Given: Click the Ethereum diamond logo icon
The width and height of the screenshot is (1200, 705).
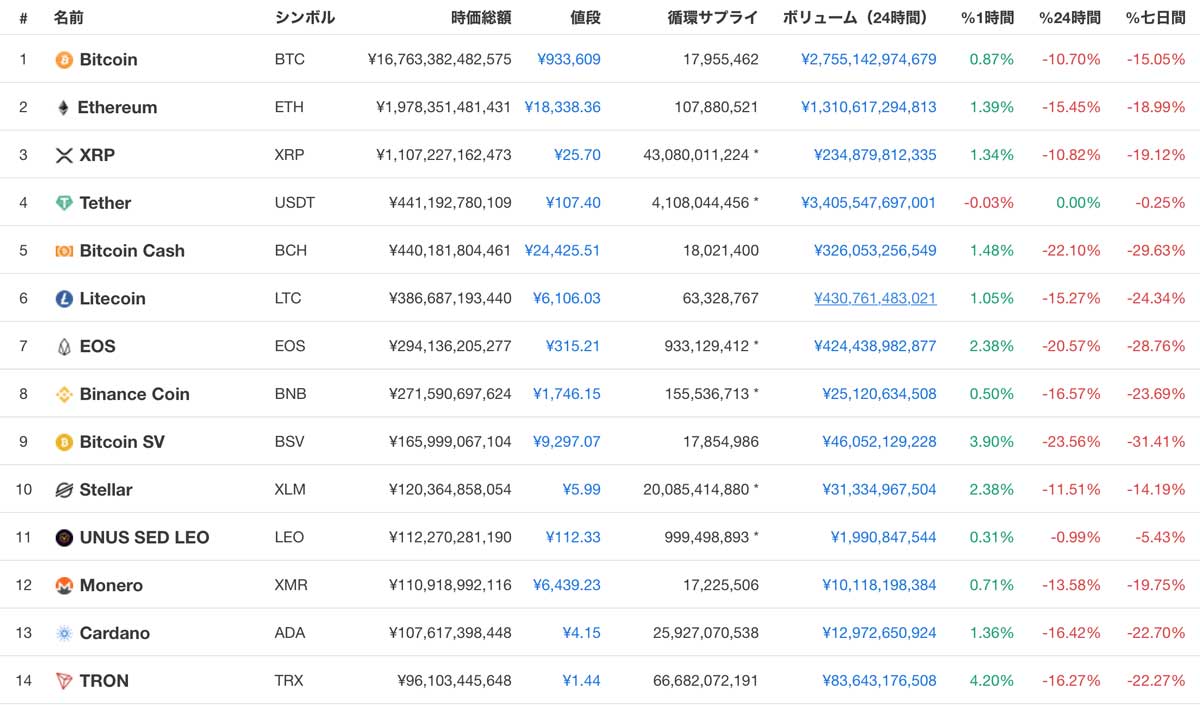Looking at the screenshot, I should coord(64,108).
